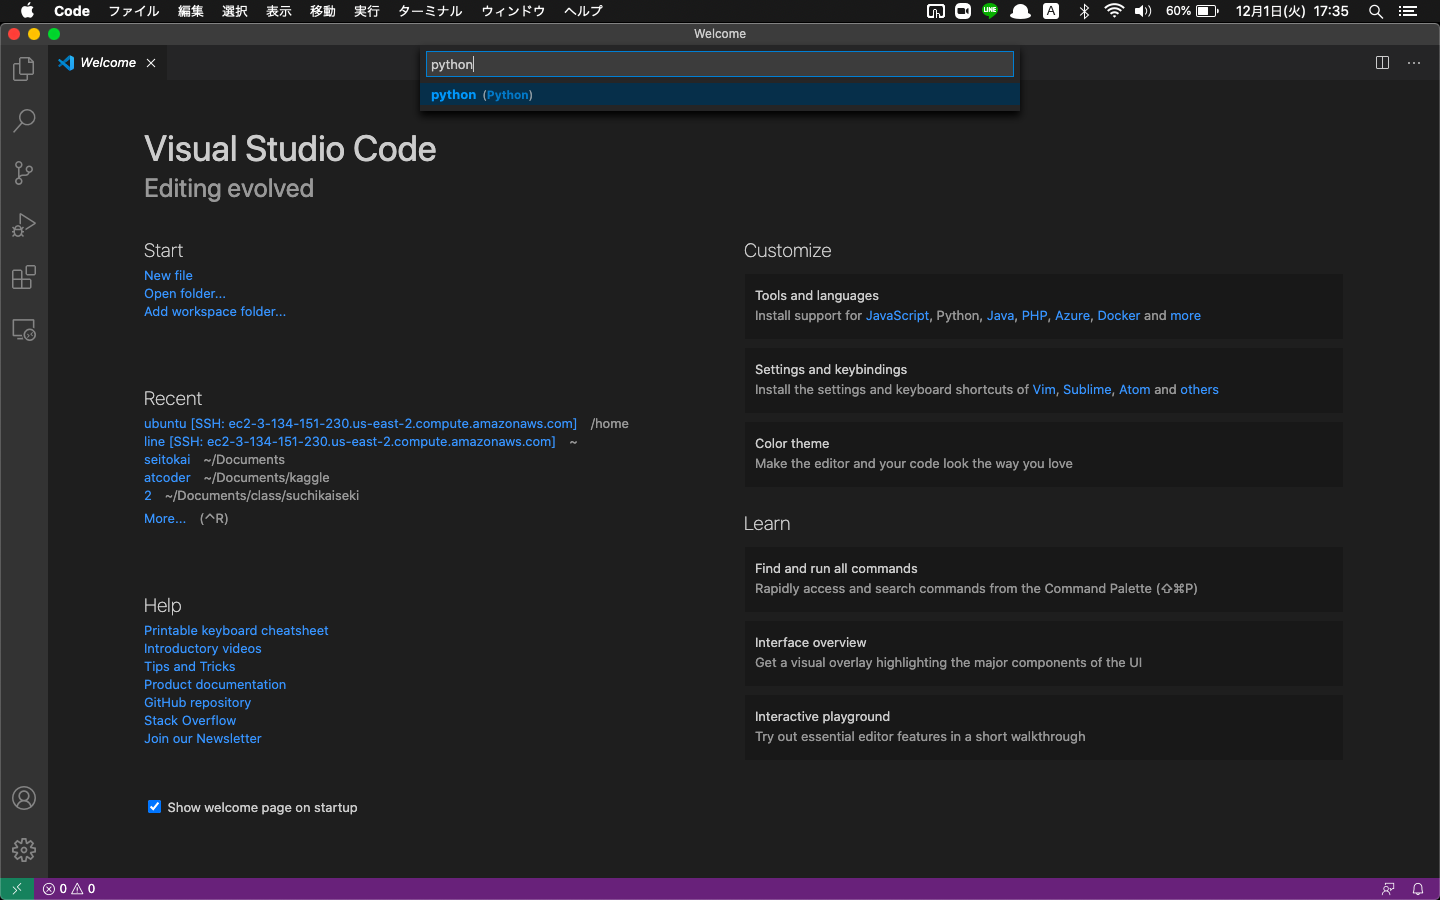Click Add workspace folder... link
Image resolution: width=1440 pixels, height=900 pixels.
[x=215, y=312]
